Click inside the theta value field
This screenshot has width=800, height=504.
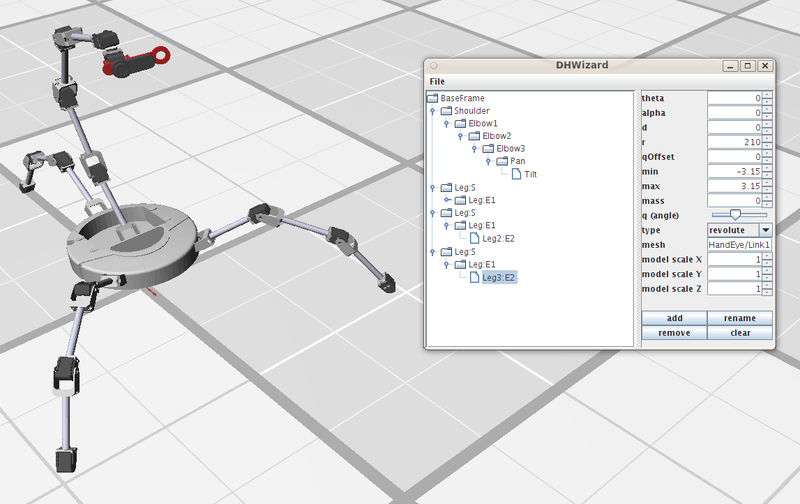pyautogui.click(x=734, y=98)
